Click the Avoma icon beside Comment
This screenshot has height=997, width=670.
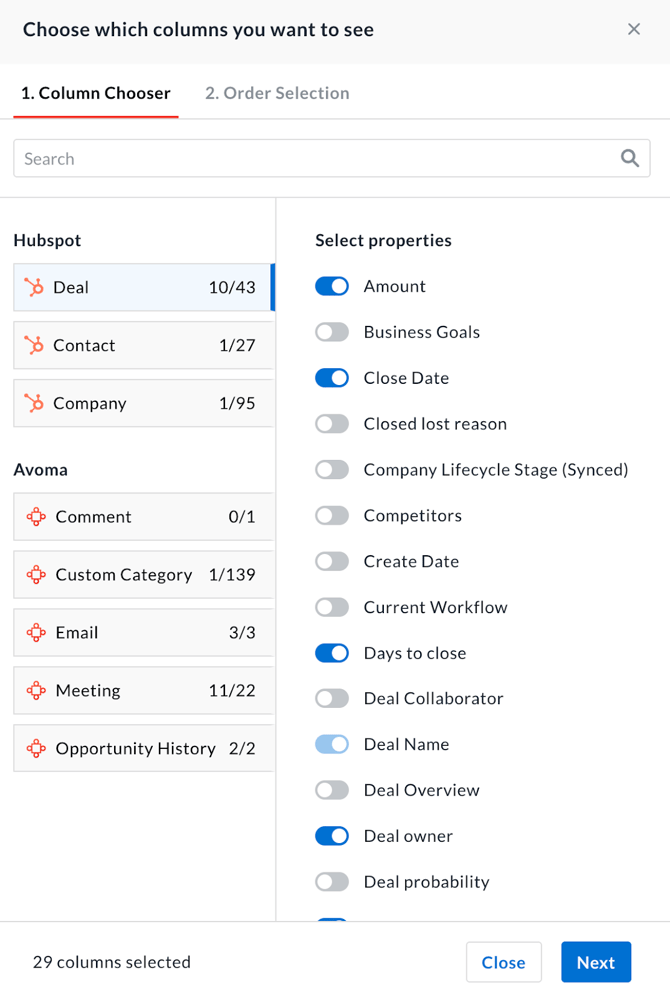(36, 517)
